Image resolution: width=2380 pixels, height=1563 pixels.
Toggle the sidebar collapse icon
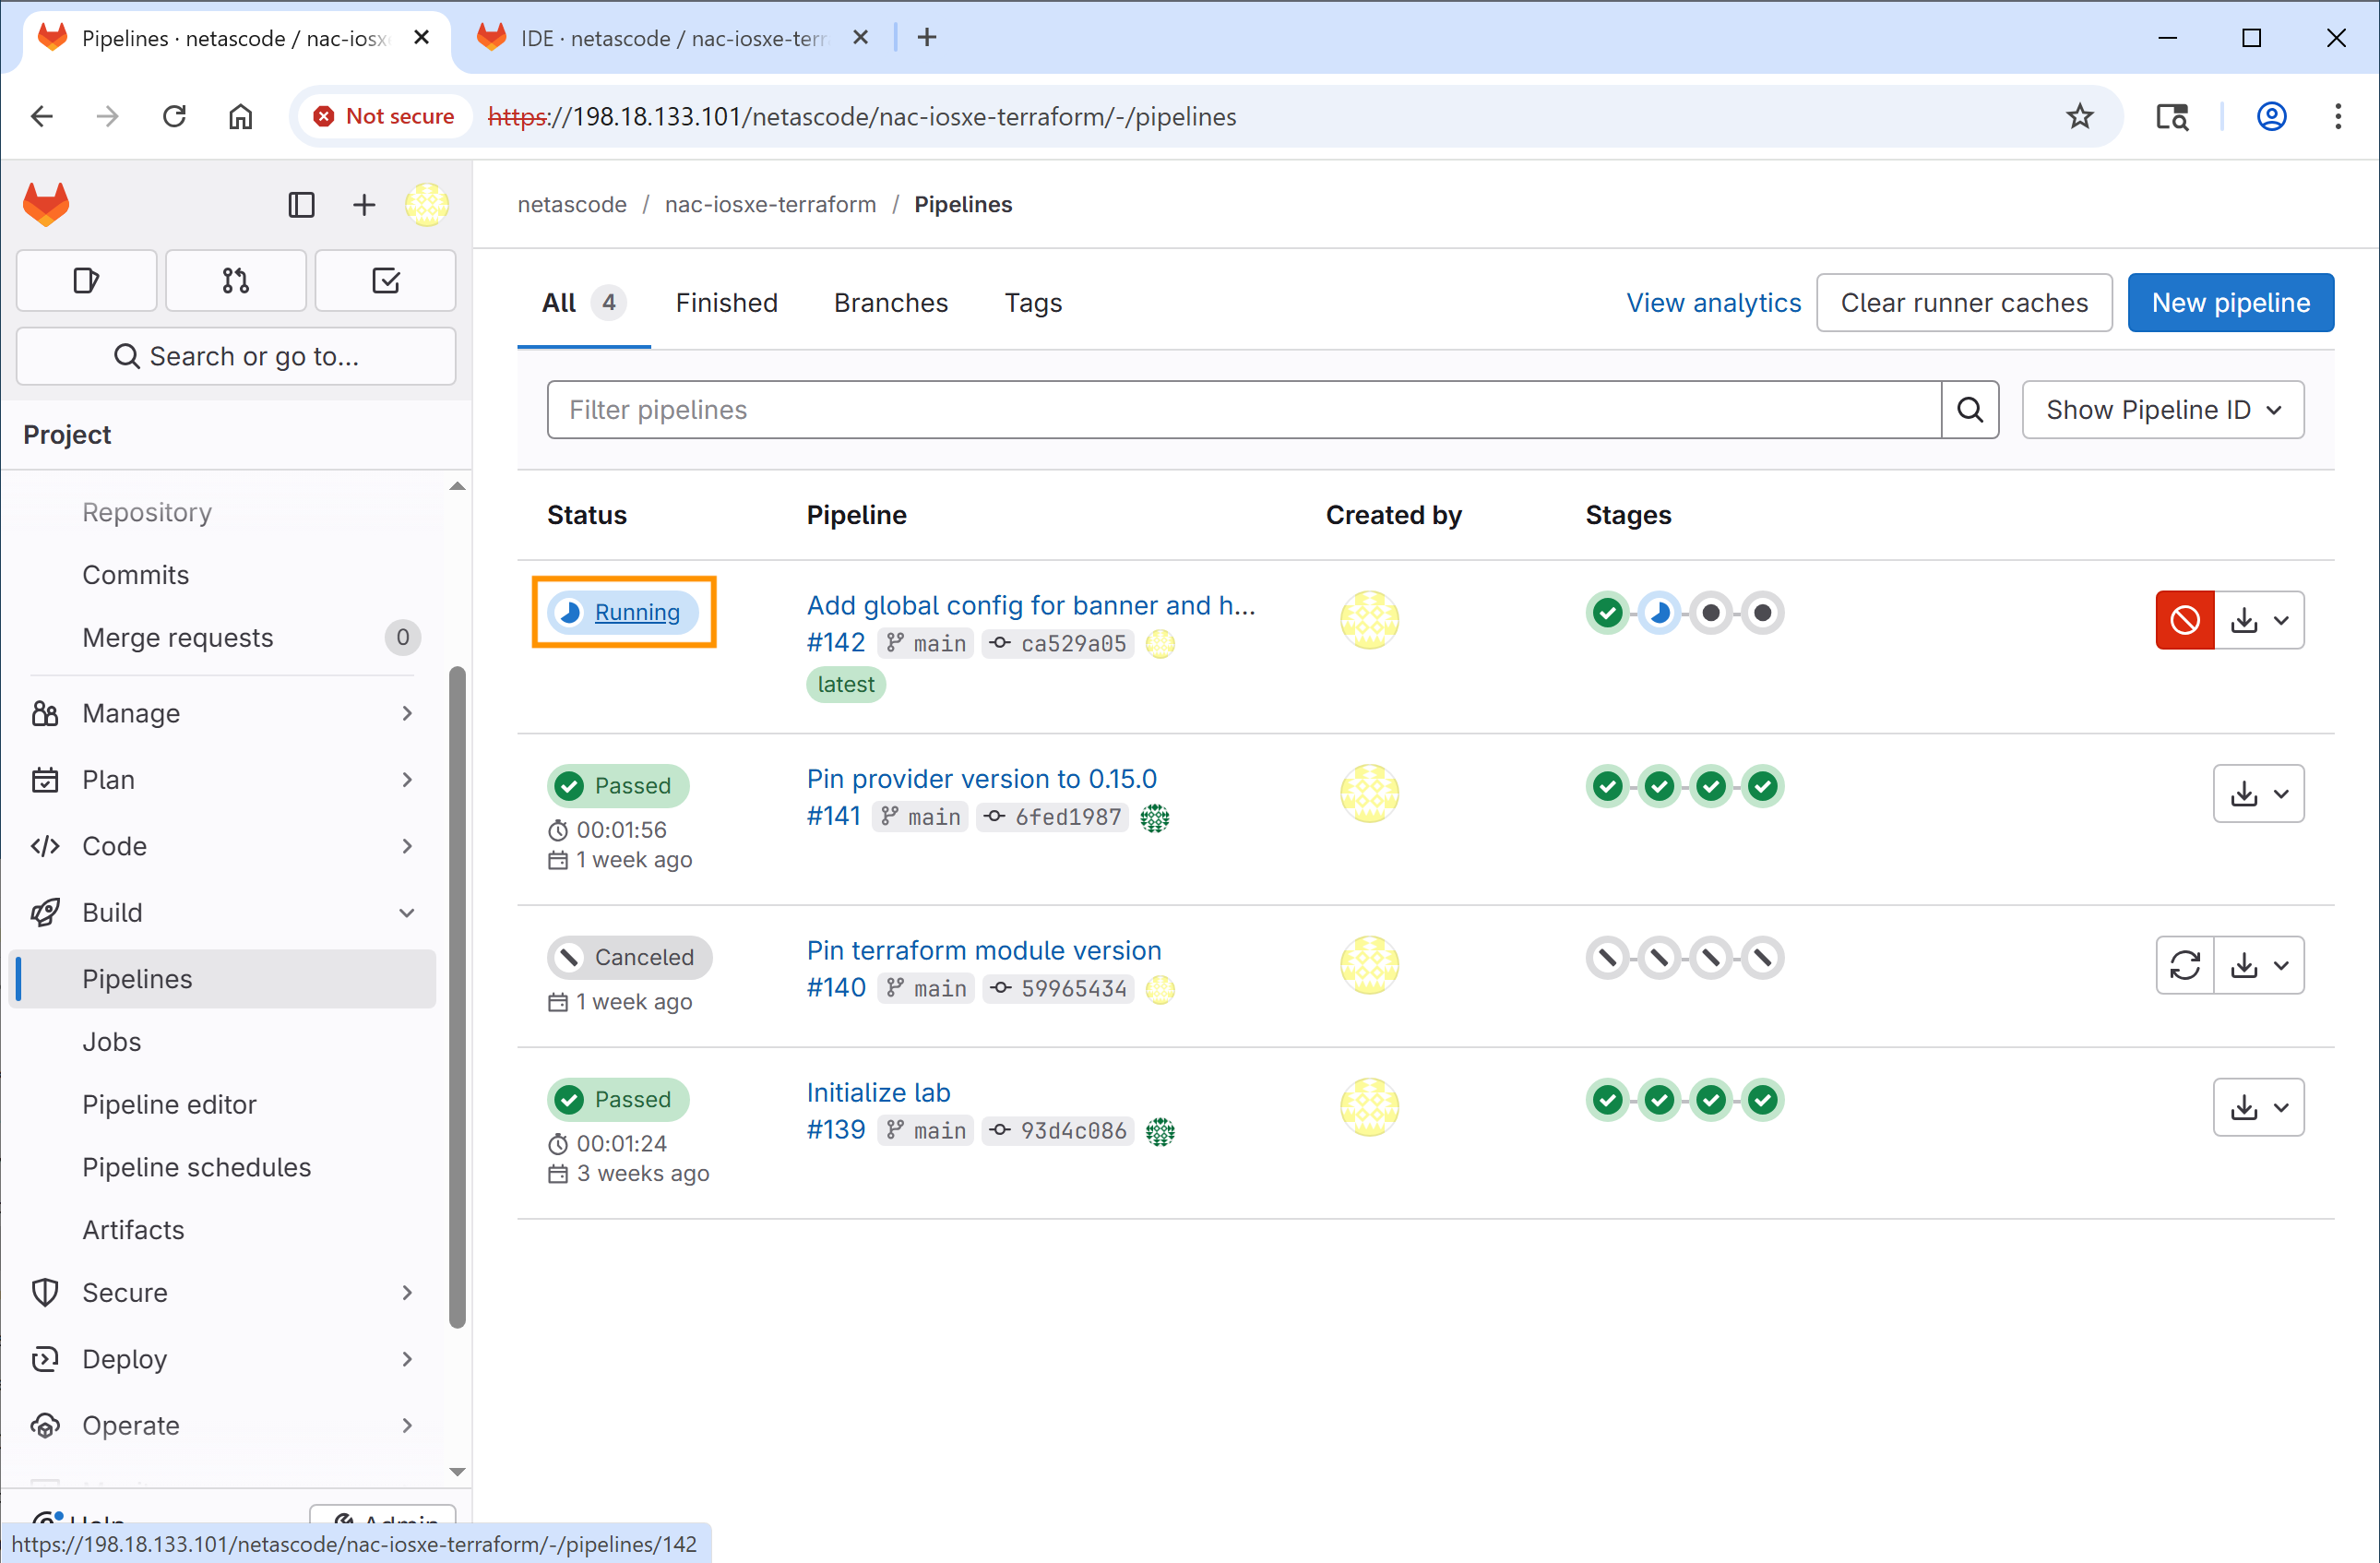[301, 205]
